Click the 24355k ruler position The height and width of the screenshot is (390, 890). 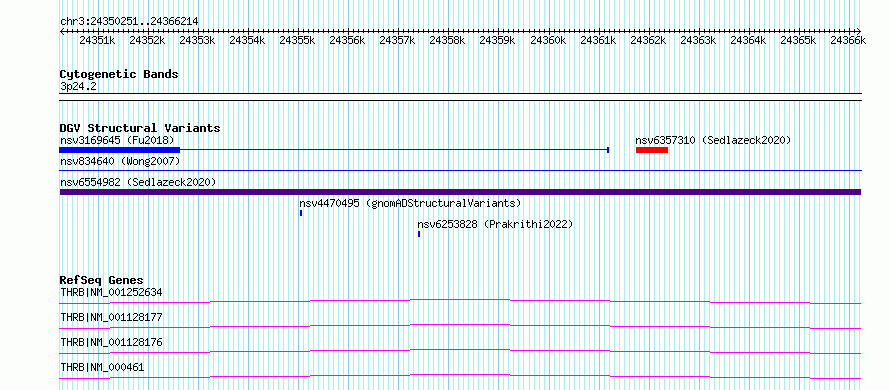297,40
